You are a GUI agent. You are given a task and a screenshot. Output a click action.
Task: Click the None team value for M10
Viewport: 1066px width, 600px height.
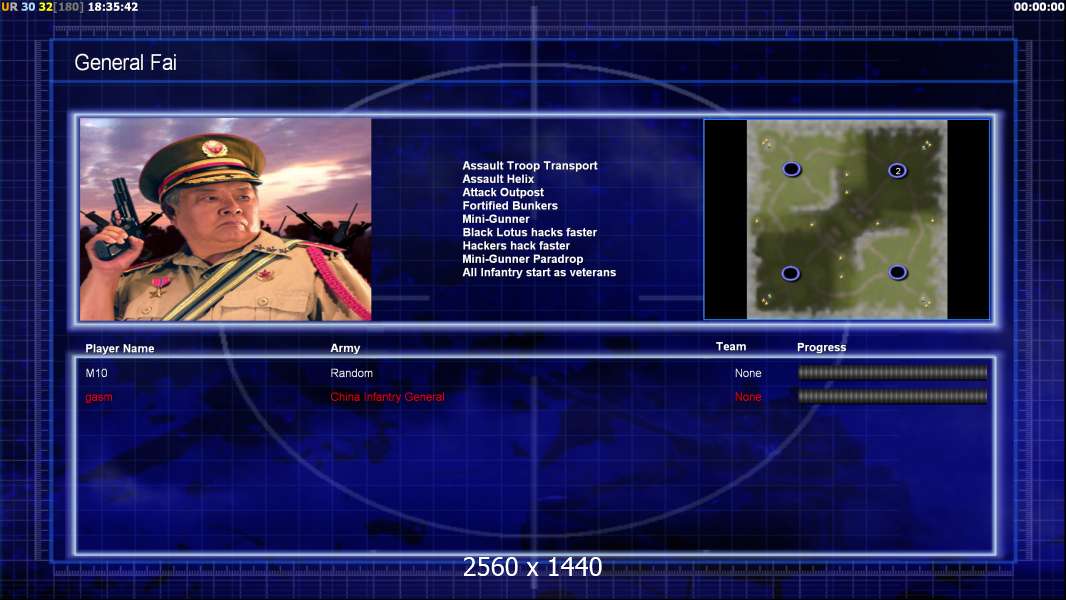[748, 373]
